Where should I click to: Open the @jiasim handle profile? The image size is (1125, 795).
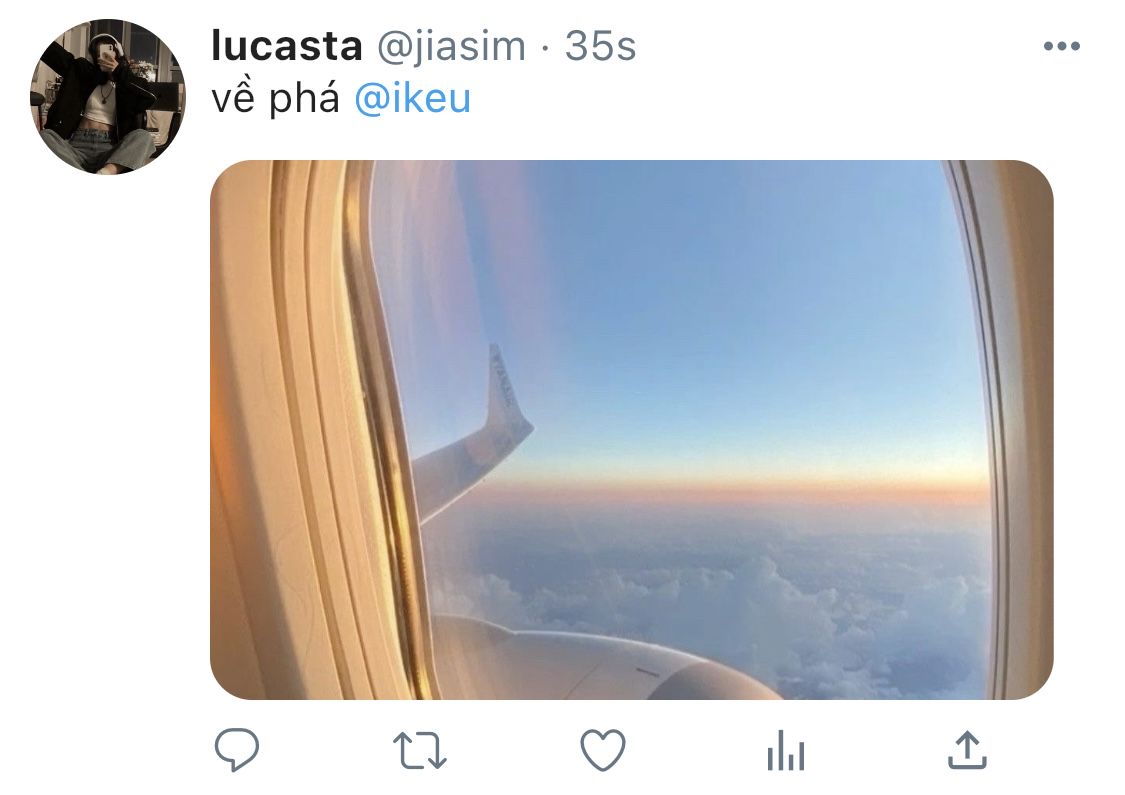coord(451,48)
